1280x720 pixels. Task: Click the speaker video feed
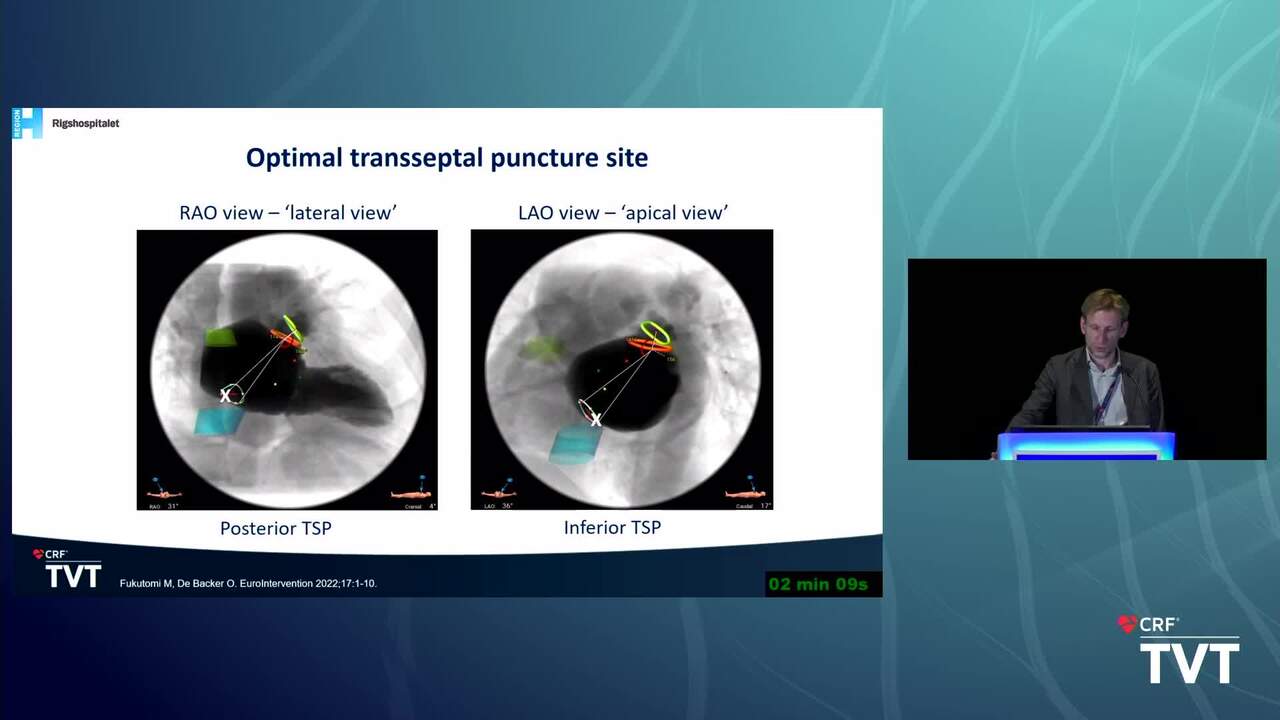click(1087, 359)
